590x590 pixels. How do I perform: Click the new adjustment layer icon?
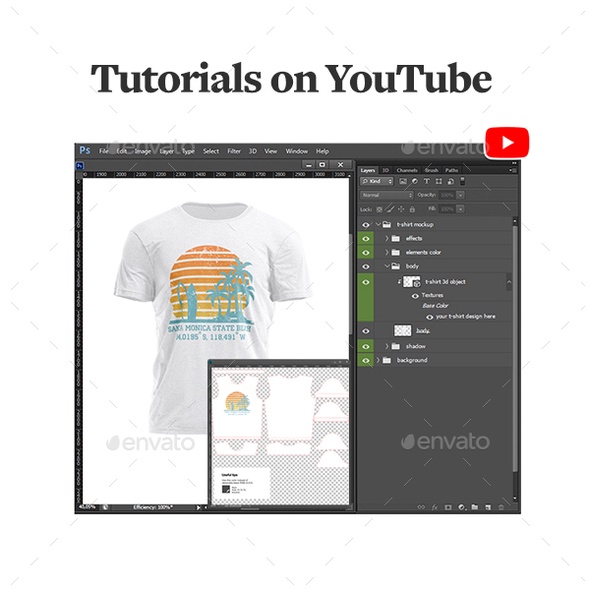[462, 507]
